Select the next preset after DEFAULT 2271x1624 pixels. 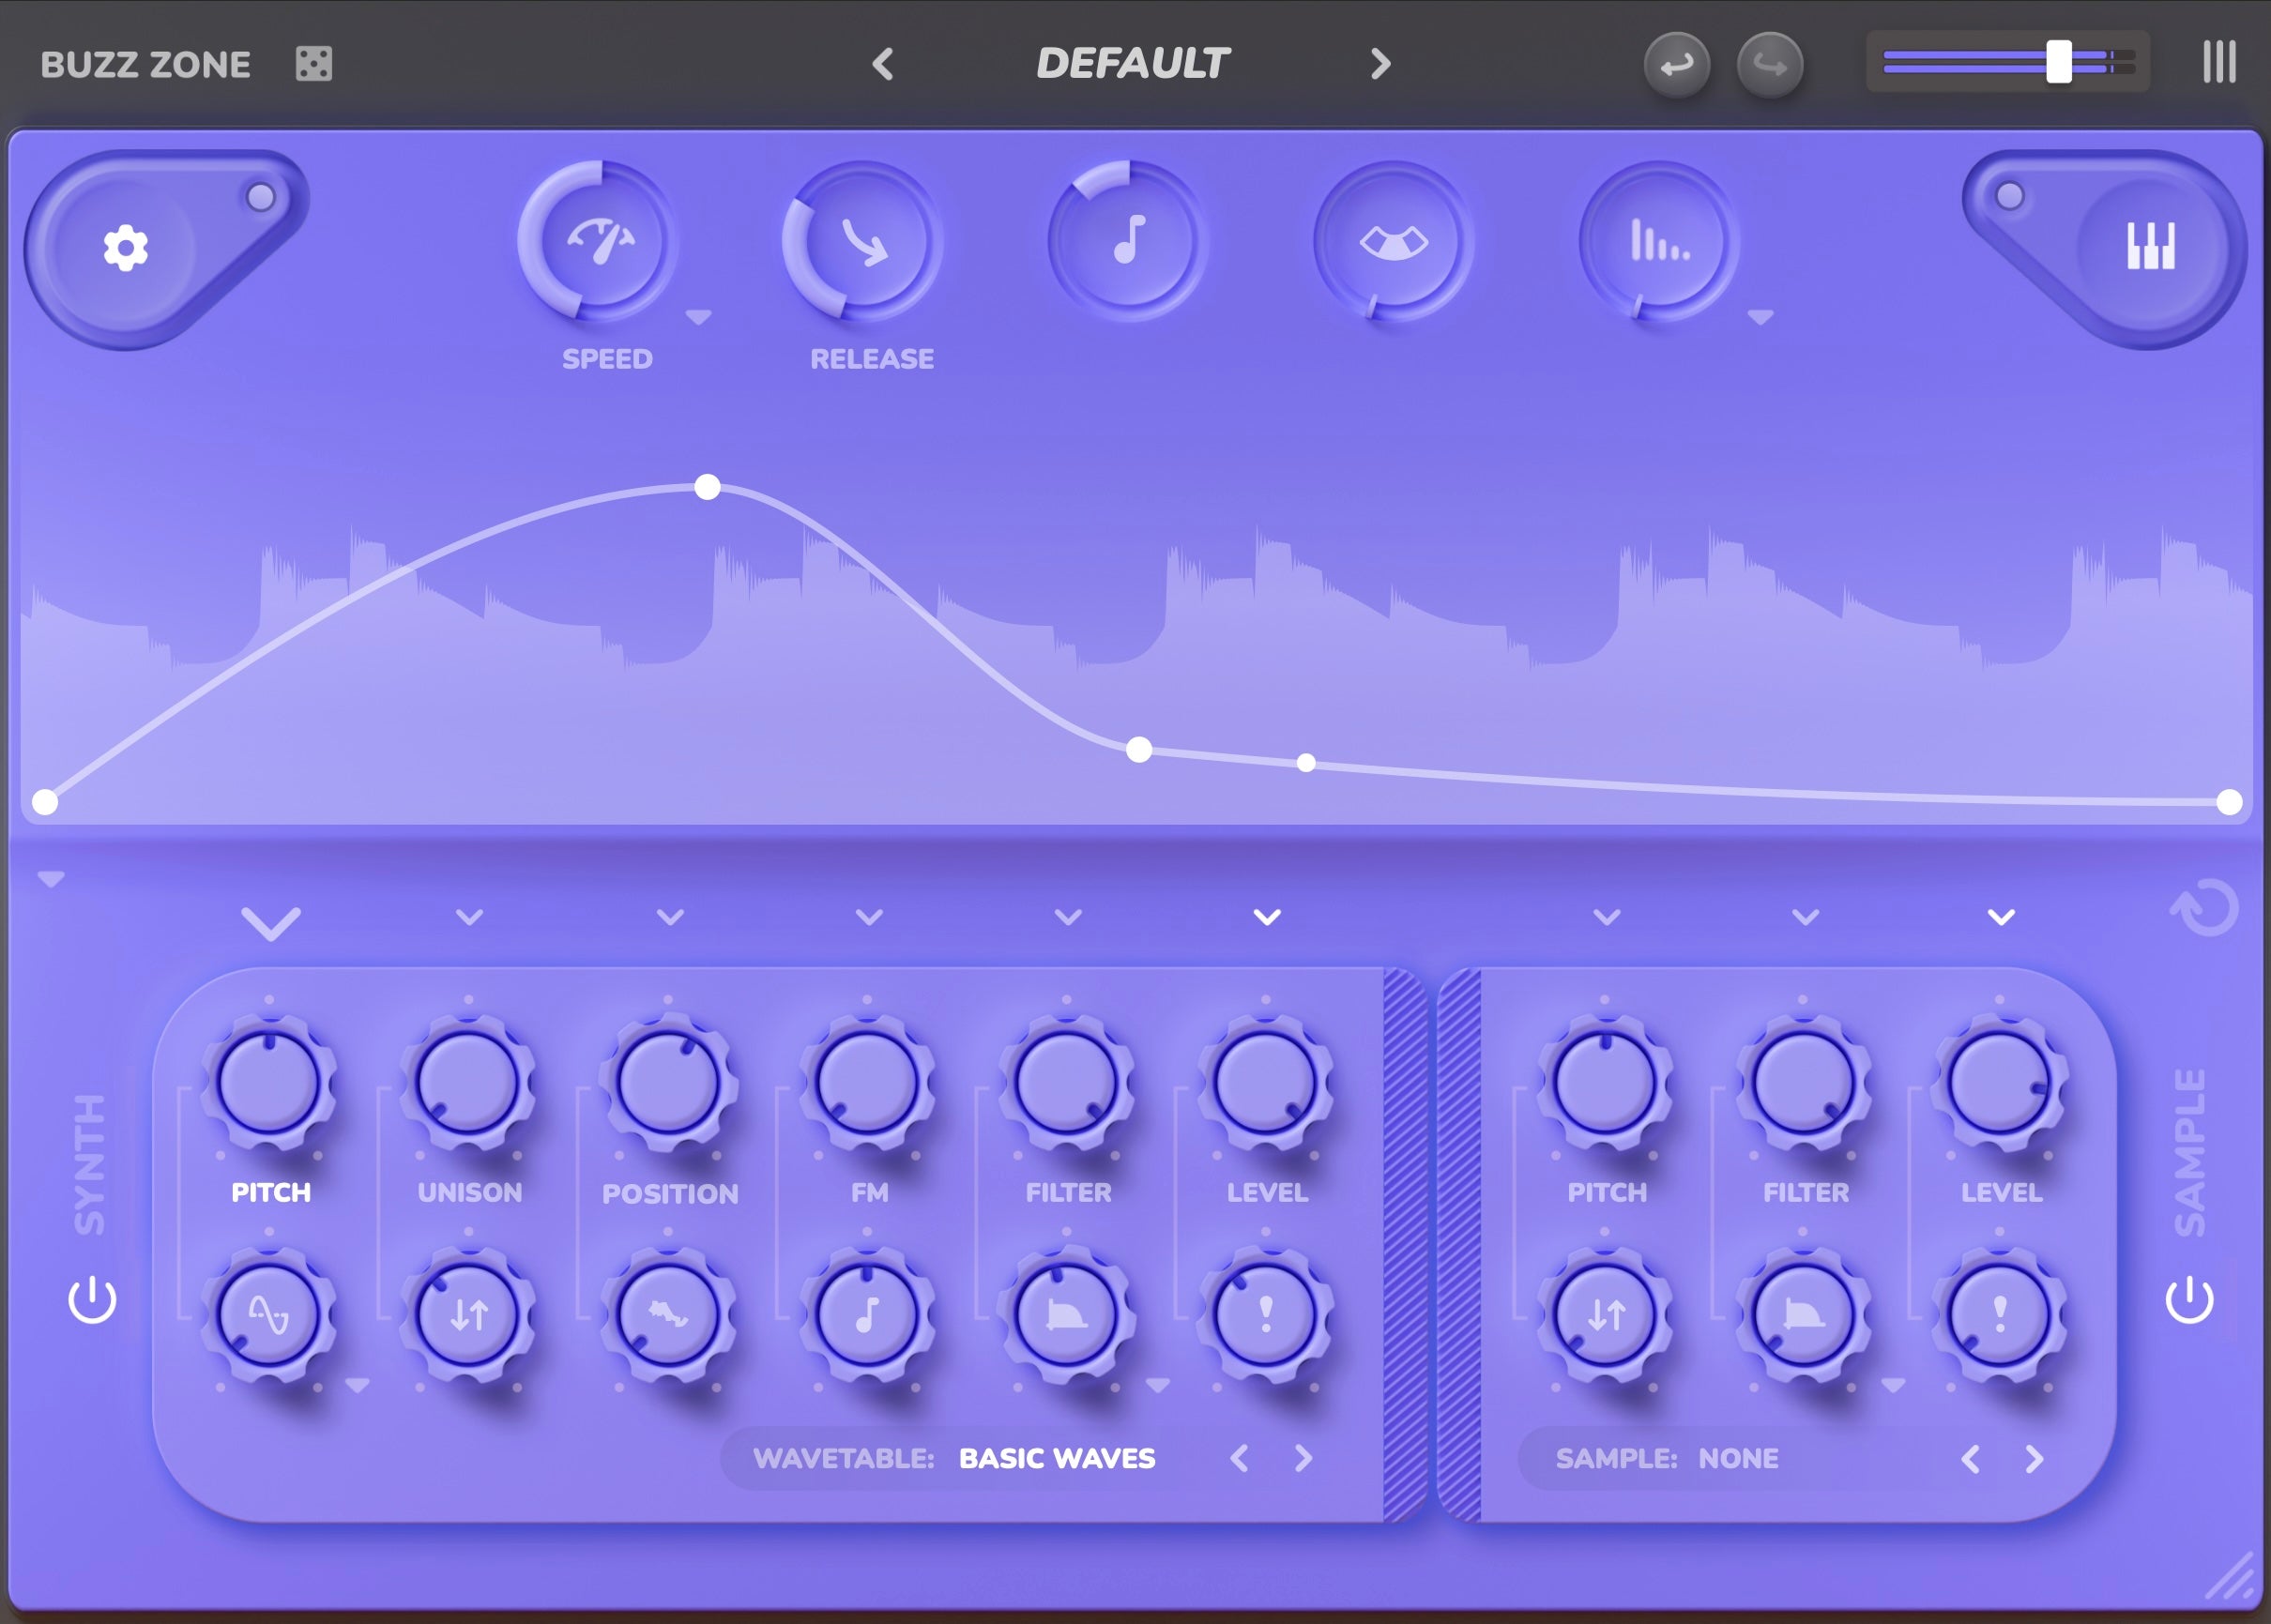pyautogui.click(x=1380, y=64)
